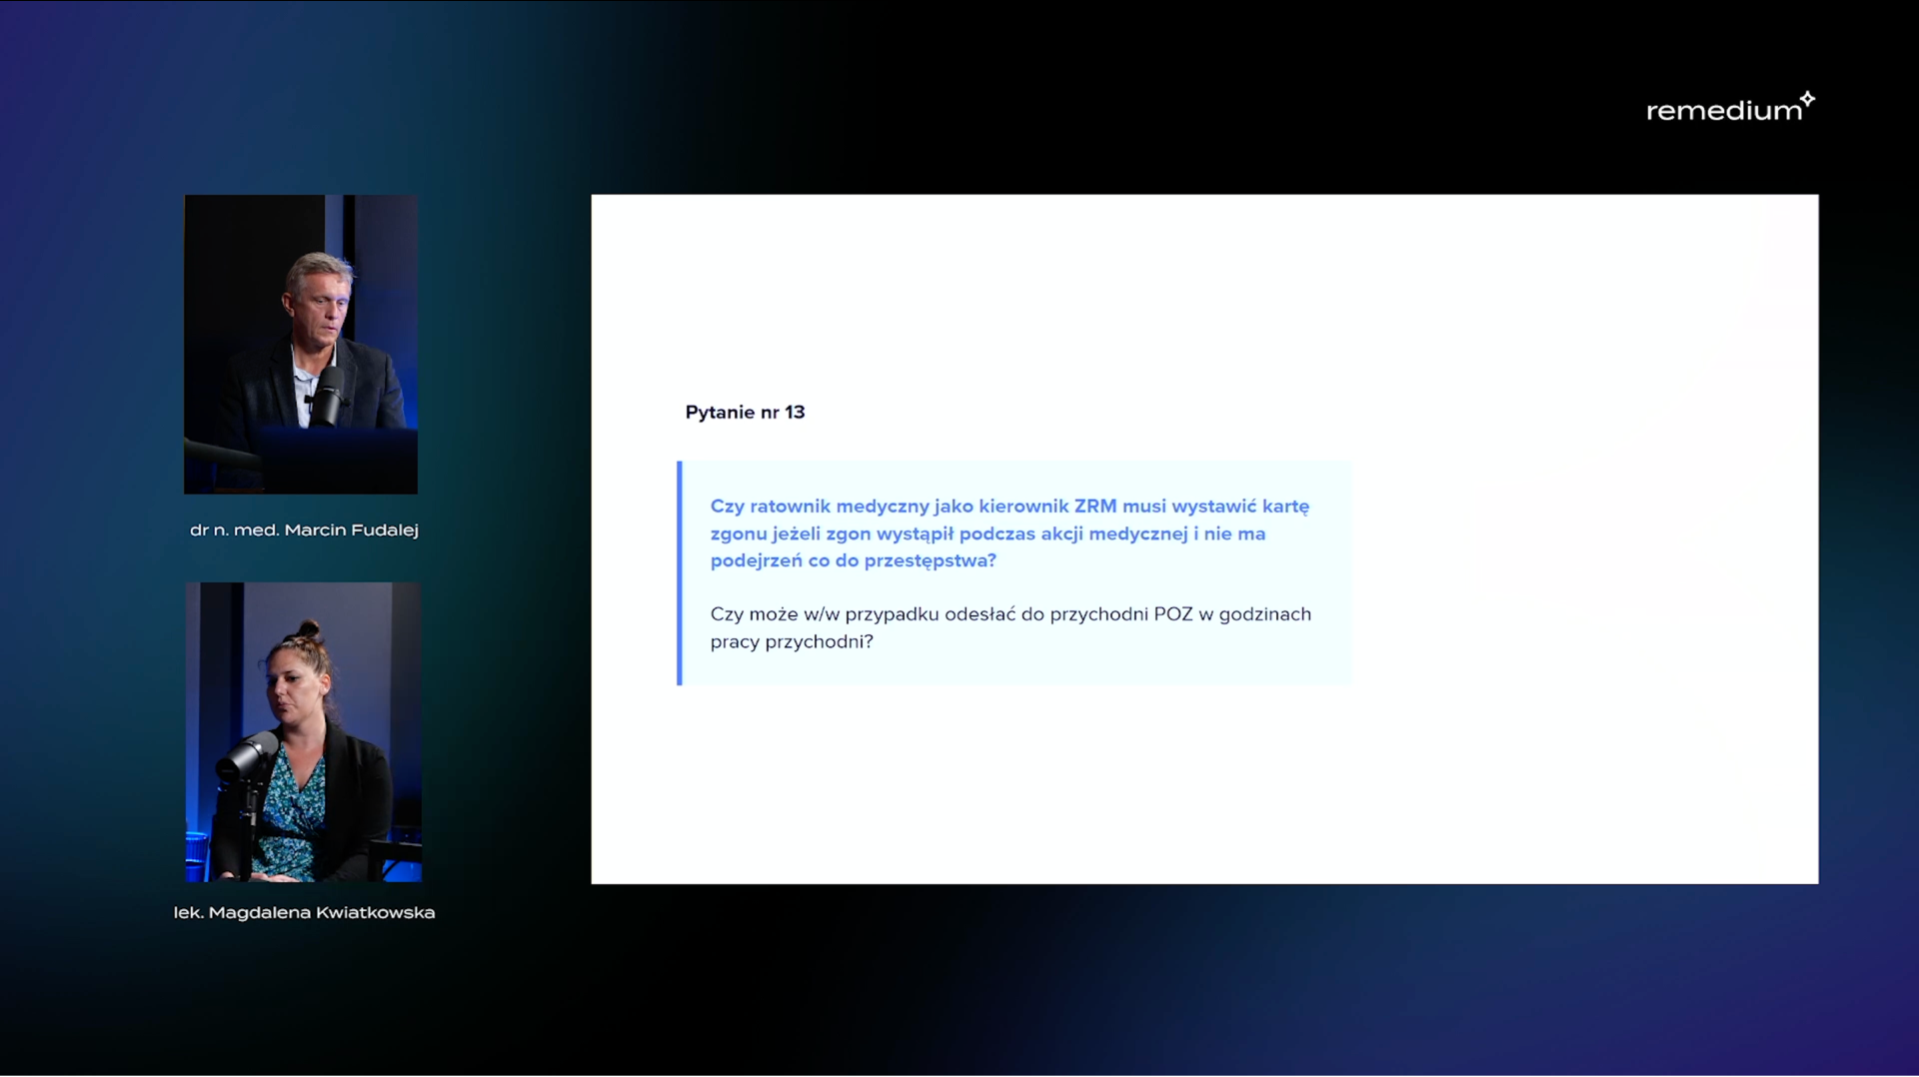Click the blue question about ratownik medyczny
This screenshot has height=1077, width=1919.
(1010, 533)
